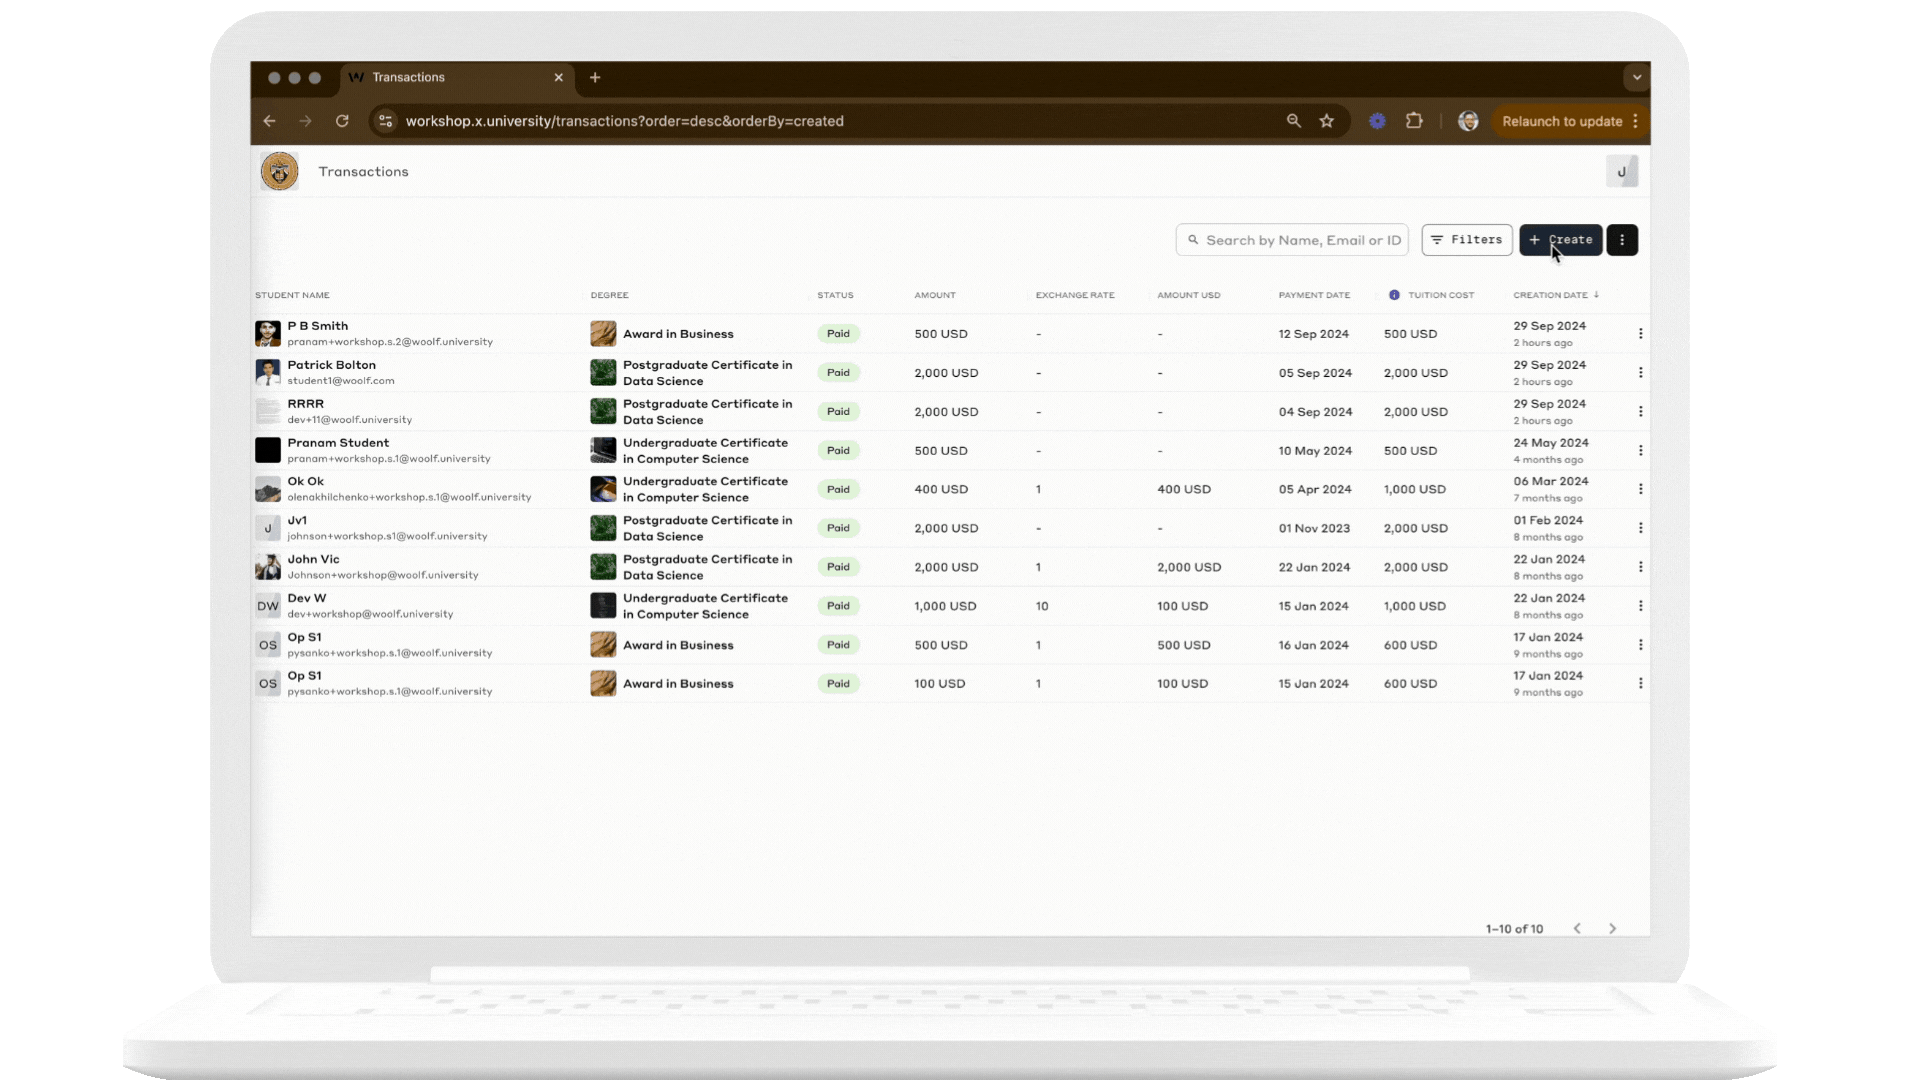Click the DW avatar for Dev W
Viewport: 1920px width, 1080px height.
[x=268, y=606]
